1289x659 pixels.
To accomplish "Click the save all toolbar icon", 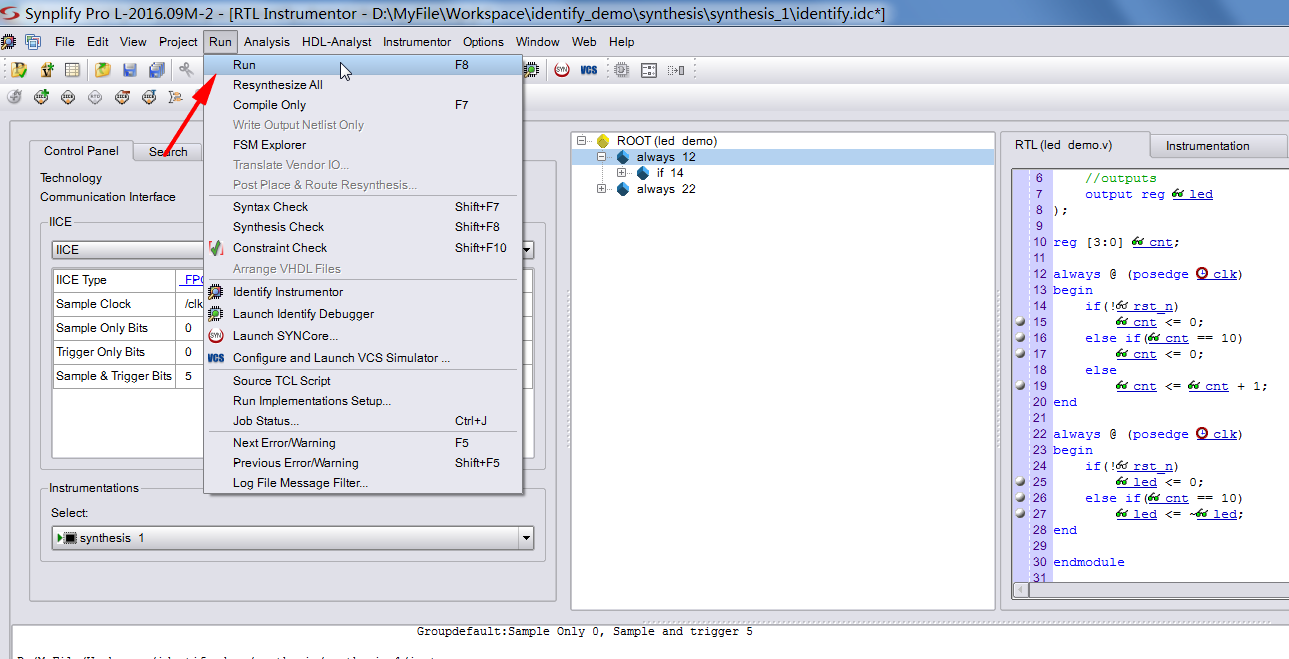I will (x=157, y=70).
